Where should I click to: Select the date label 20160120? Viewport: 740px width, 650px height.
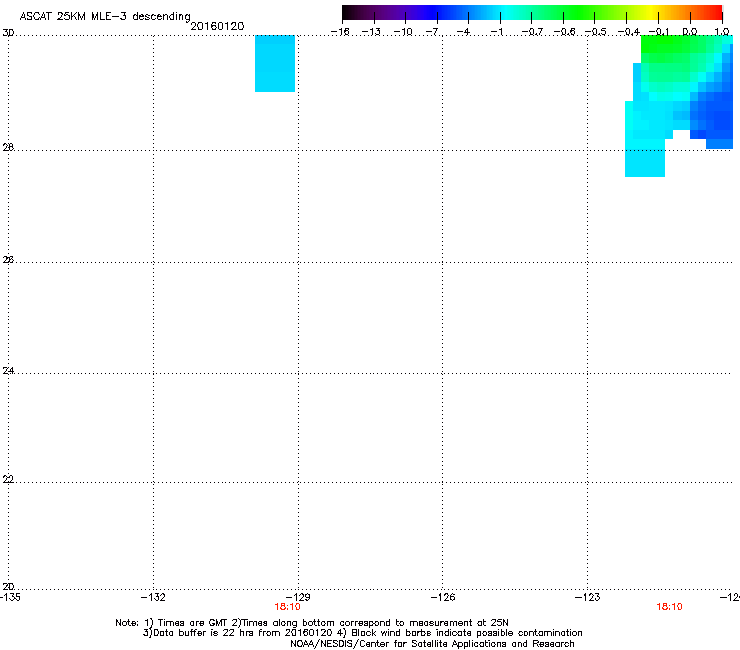coord(217,26)
